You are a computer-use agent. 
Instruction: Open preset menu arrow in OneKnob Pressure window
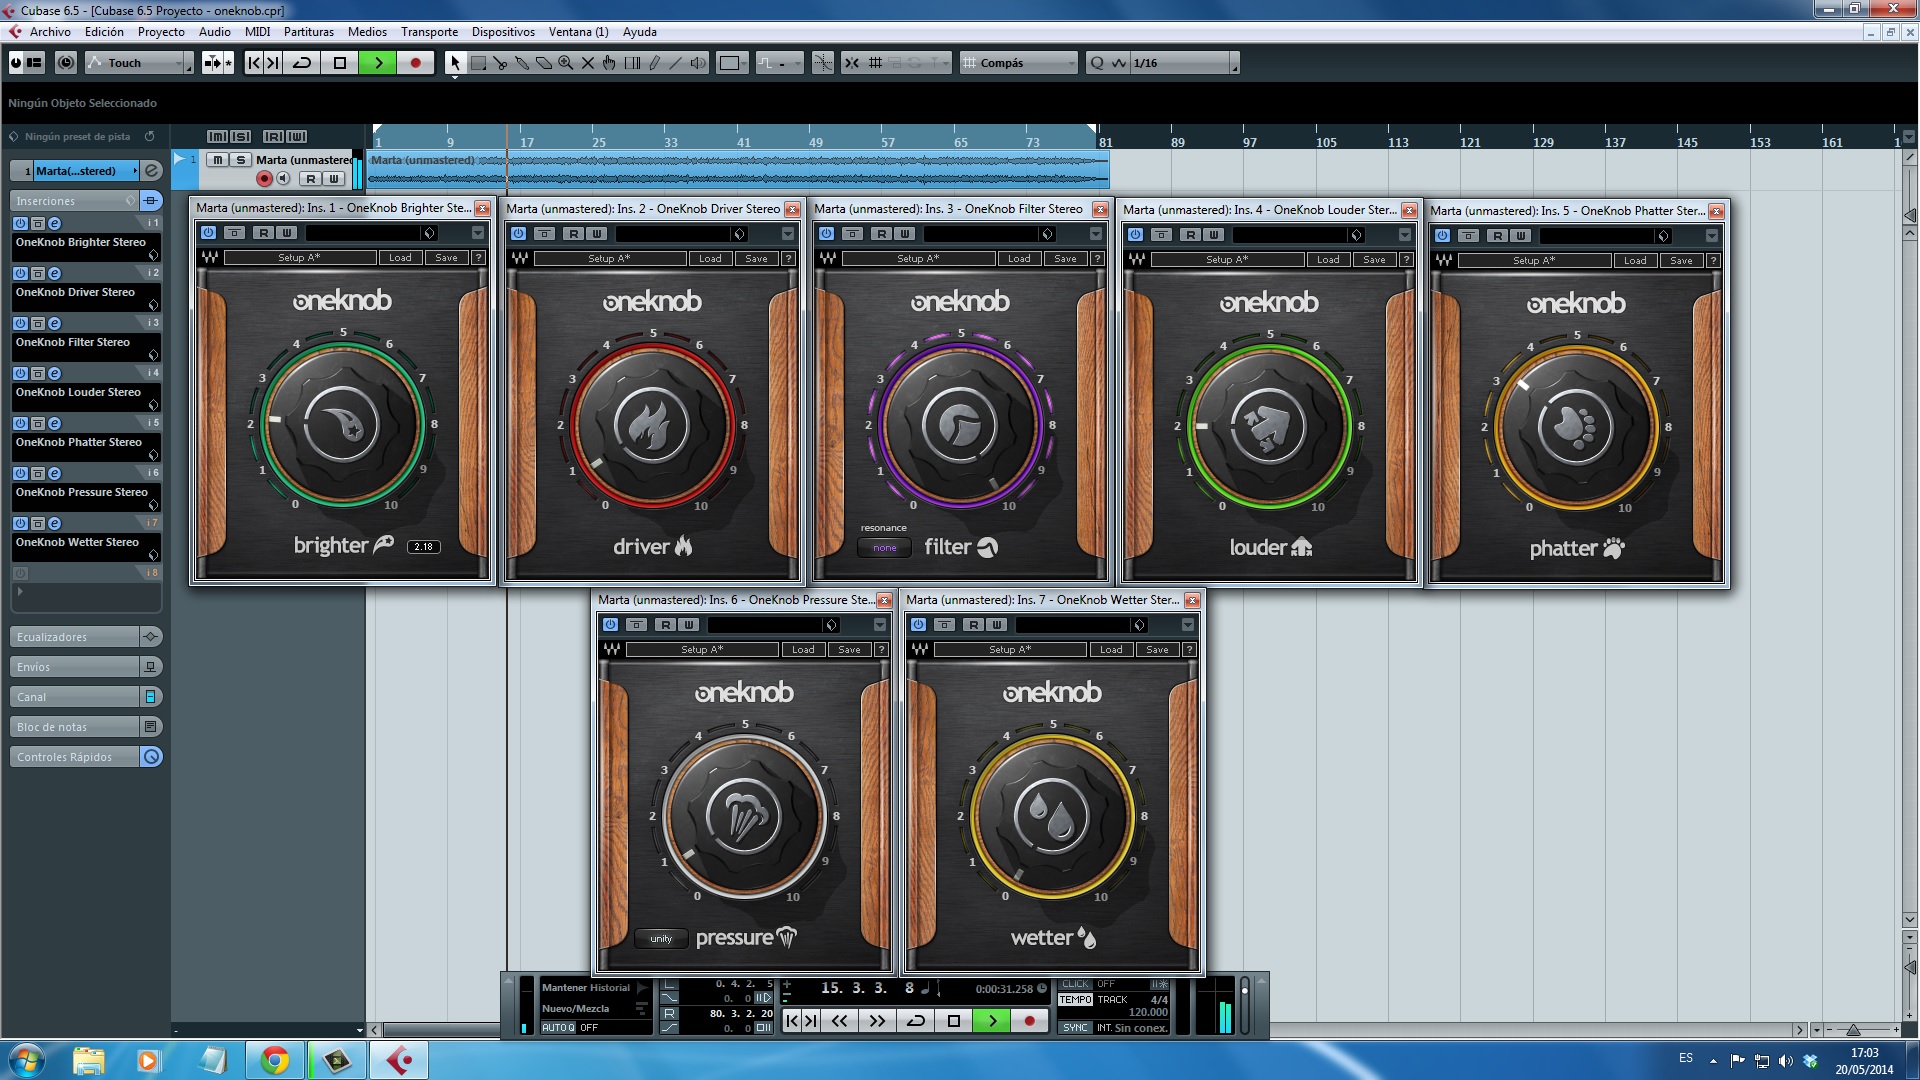point(880,625)
